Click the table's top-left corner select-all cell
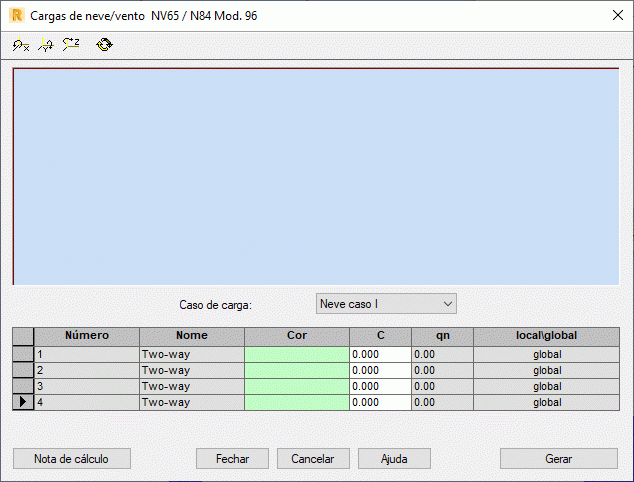This screenshot has width=634, height=482. tap(23, 336)
